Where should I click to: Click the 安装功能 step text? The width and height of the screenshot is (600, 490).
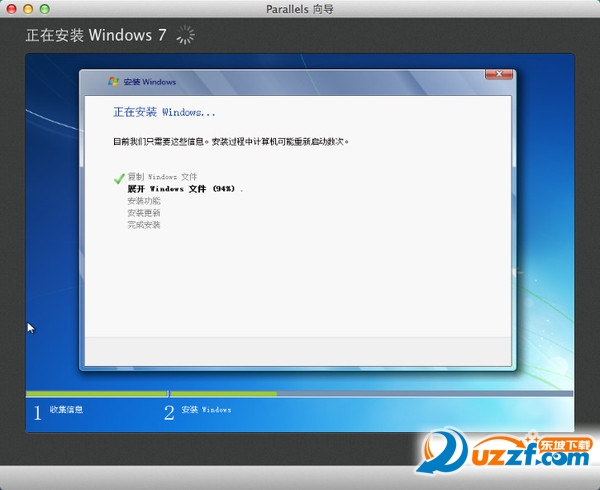(143, 201)
